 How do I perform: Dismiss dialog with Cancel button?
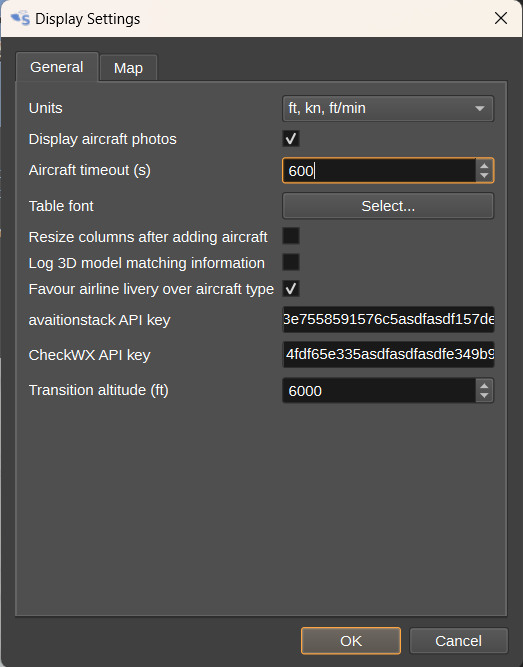458,641
